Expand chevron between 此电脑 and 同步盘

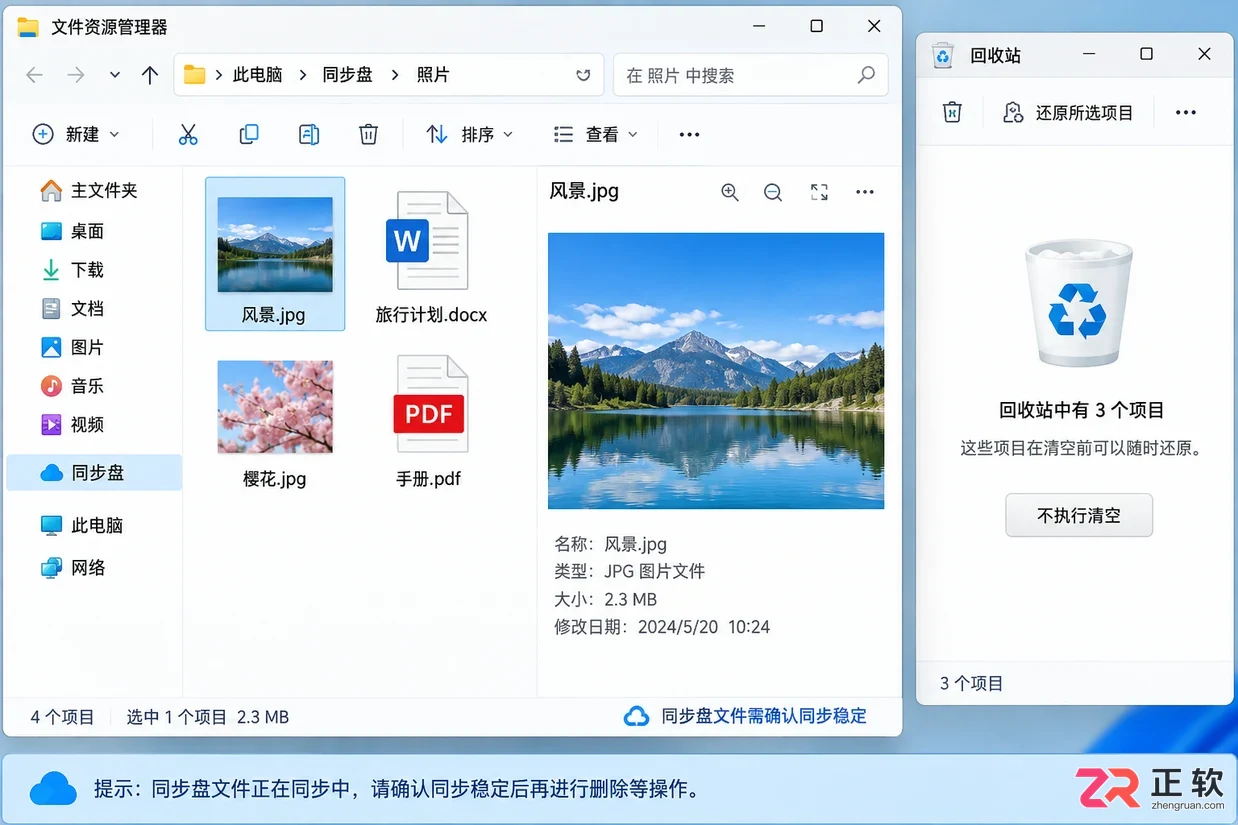click(x=303, y=75)
